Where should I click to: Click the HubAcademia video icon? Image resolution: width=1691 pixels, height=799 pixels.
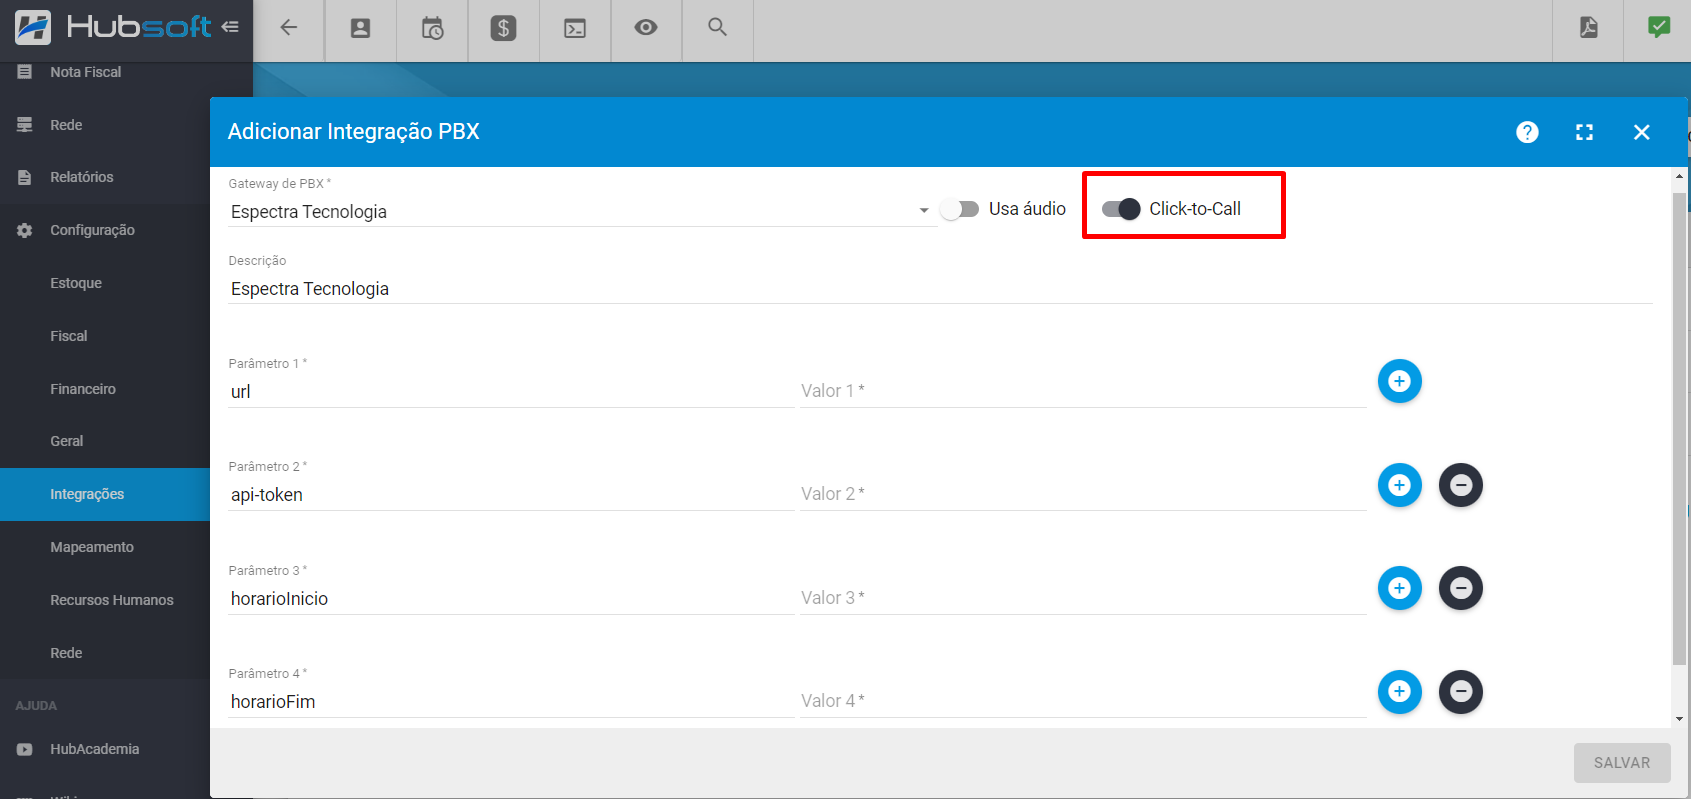point(25,749)
